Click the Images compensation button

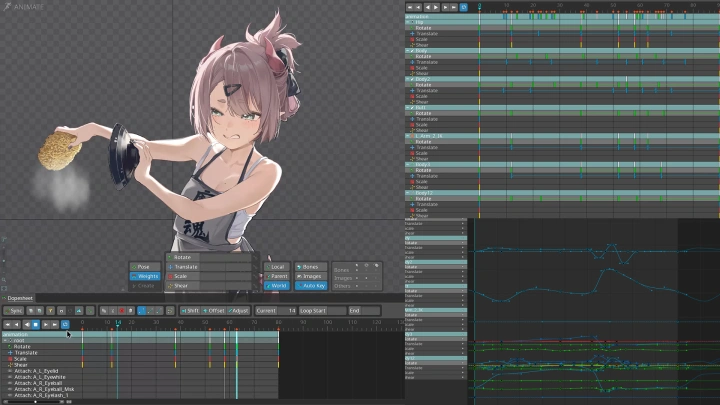(x=311, y=276)
